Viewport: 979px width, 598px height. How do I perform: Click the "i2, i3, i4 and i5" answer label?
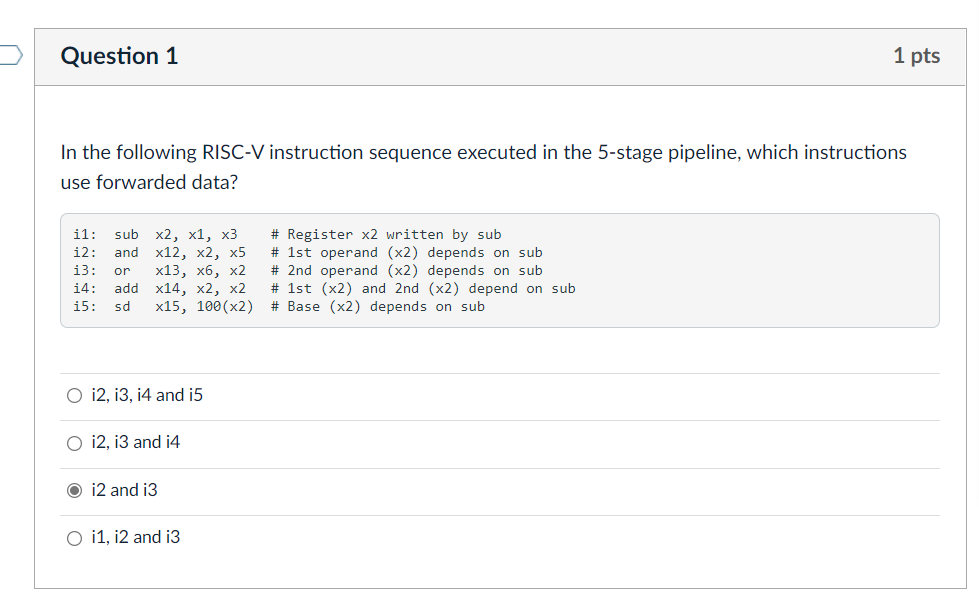click(147, 395)
